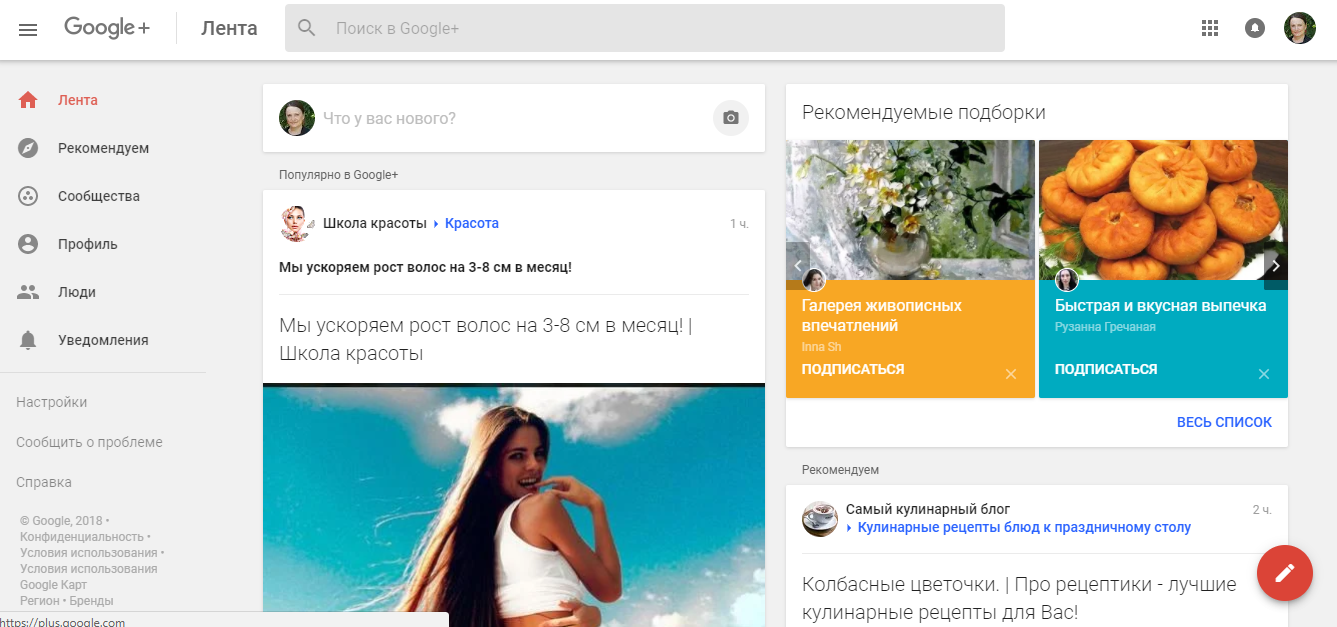
Task: Click the Что у вас нового post field
Action: pos(450,117)
